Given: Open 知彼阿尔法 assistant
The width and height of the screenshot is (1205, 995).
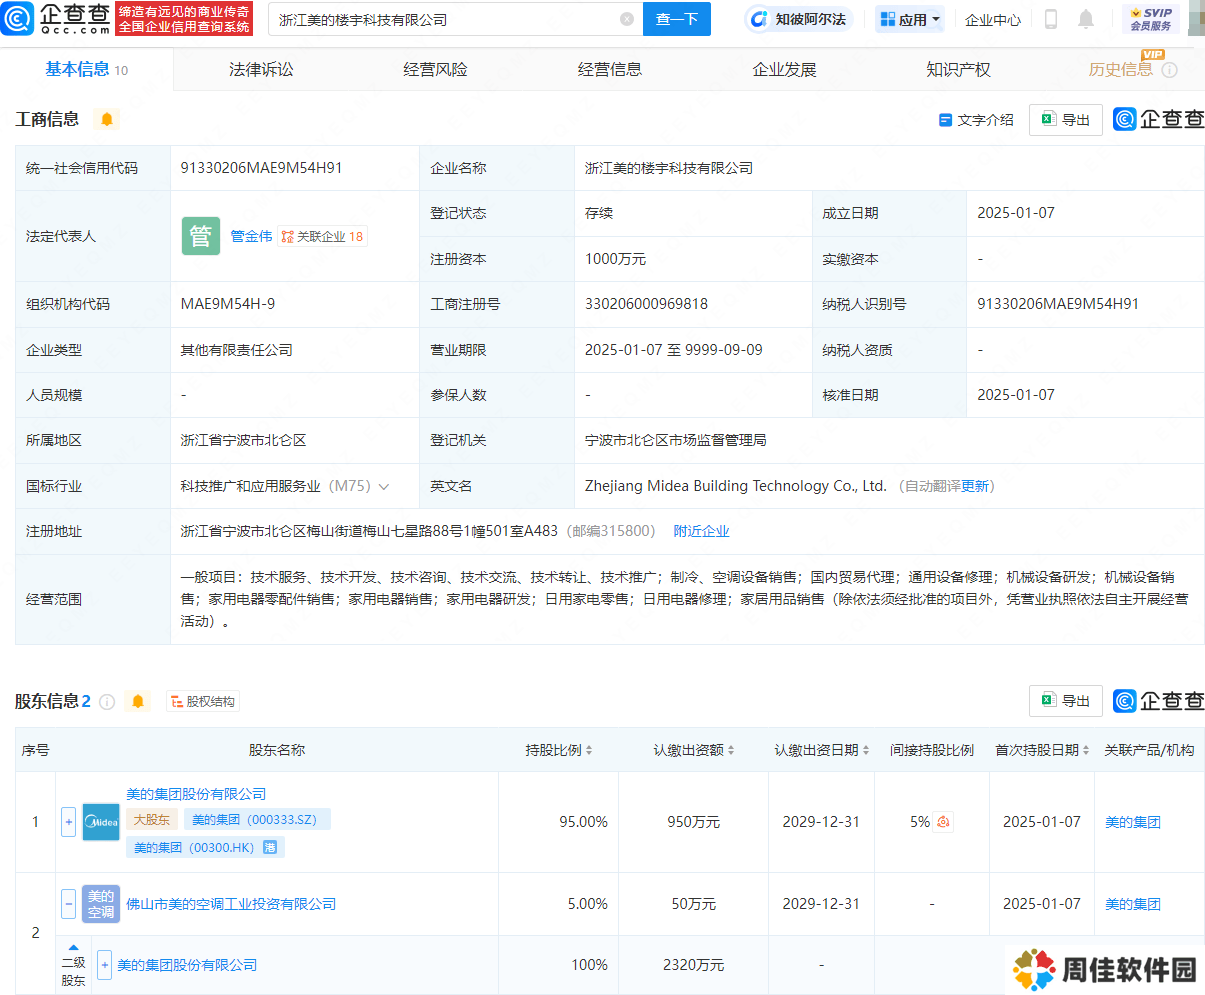Looking at the screenshot, I should click(799, 19).
